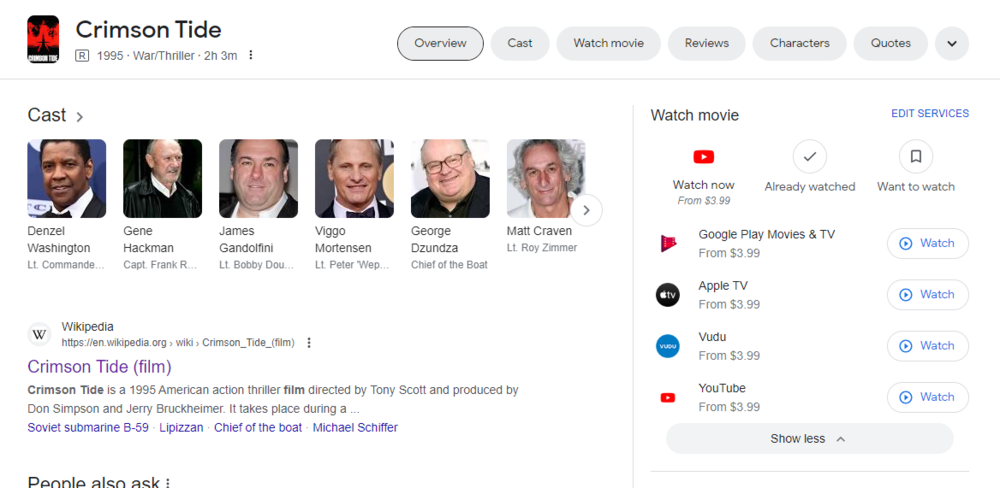Viewport: 1000px width, 488px height.
Task: Collapse services list with Show less
Action: pyautogui.click(x=809, y=439)
